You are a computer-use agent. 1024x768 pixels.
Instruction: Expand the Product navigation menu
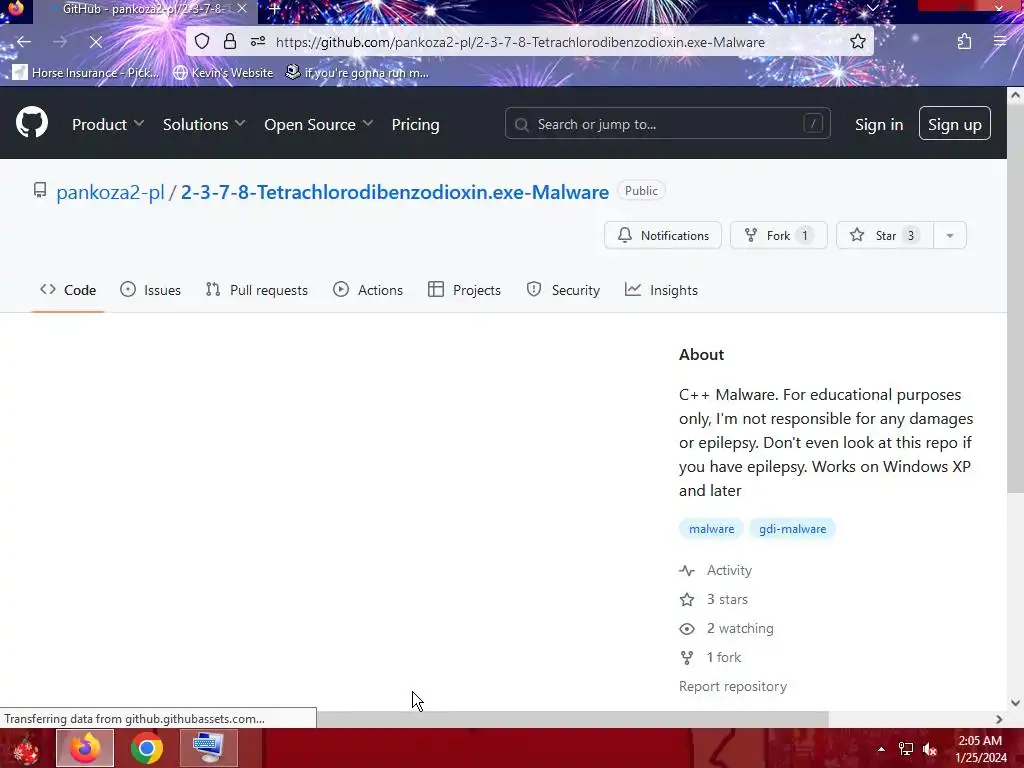point(108,124)
